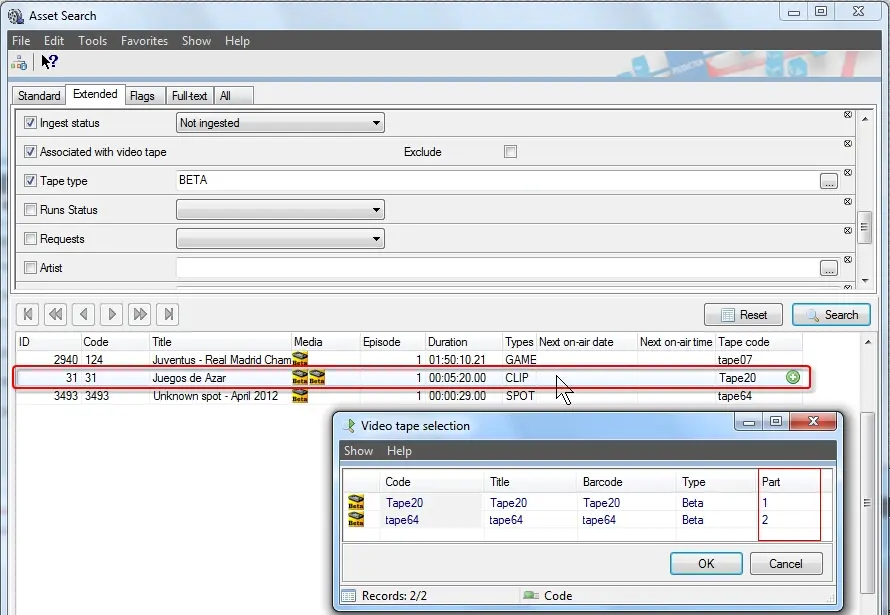This screenshot has width=890, height=615.
Task: Click Beta tape icon next to Tape20 in dialog
Action: click(356, 503)
